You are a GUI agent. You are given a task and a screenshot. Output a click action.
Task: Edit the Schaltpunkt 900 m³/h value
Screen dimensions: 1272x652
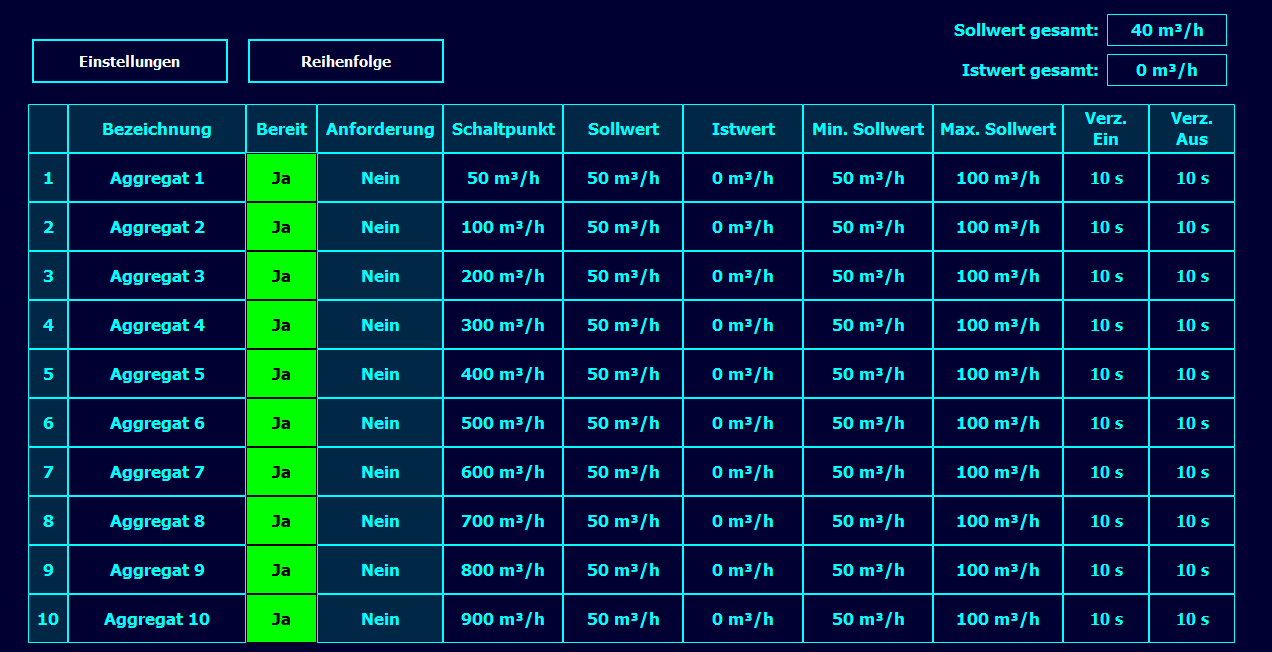[x=503, y=619]
